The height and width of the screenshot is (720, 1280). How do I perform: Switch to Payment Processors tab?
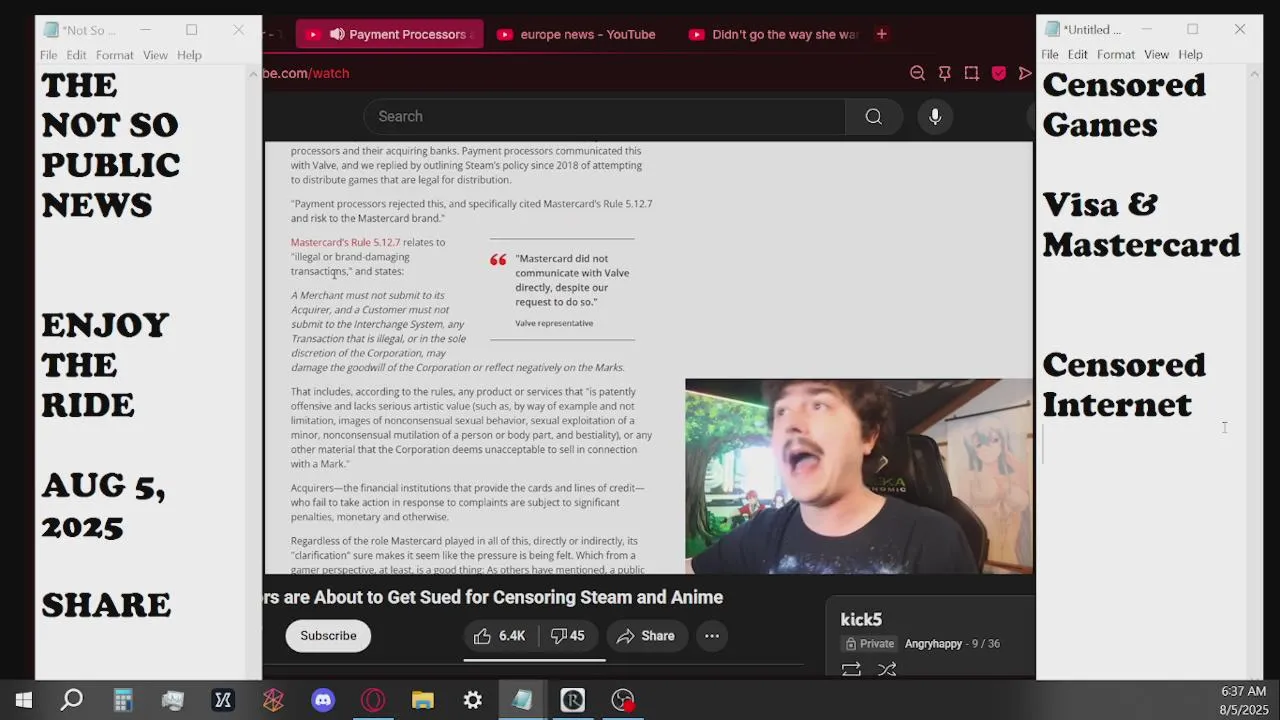click(390, 34)
